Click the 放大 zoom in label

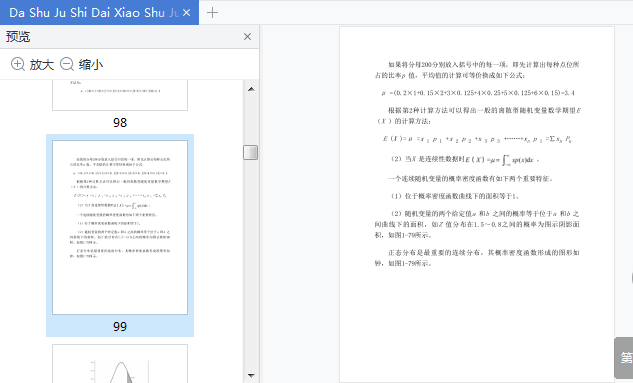42,65
